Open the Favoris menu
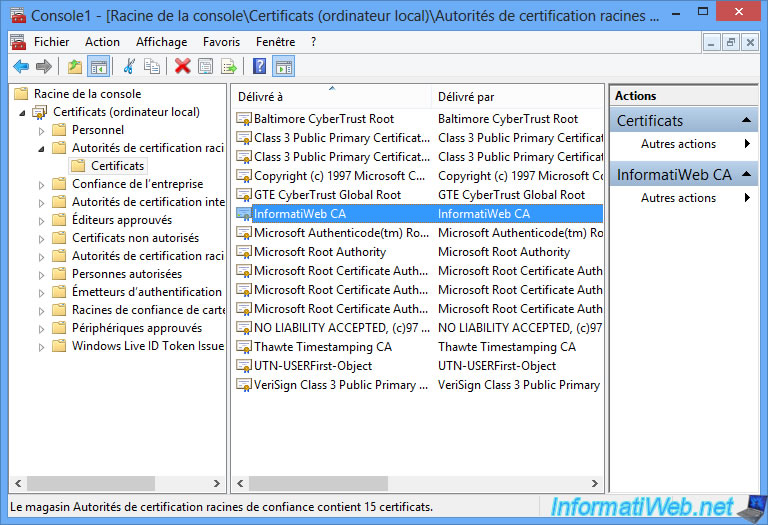The height and width of the screenshot is (525, 768). point(221,42)
